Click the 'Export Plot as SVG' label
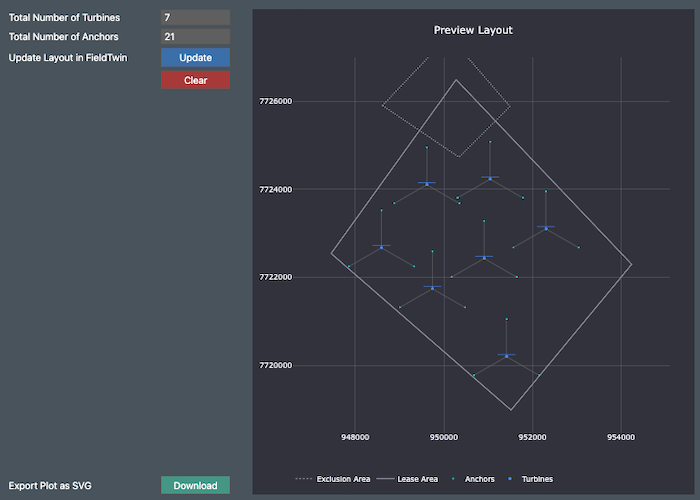 click(x=50, y=485)
